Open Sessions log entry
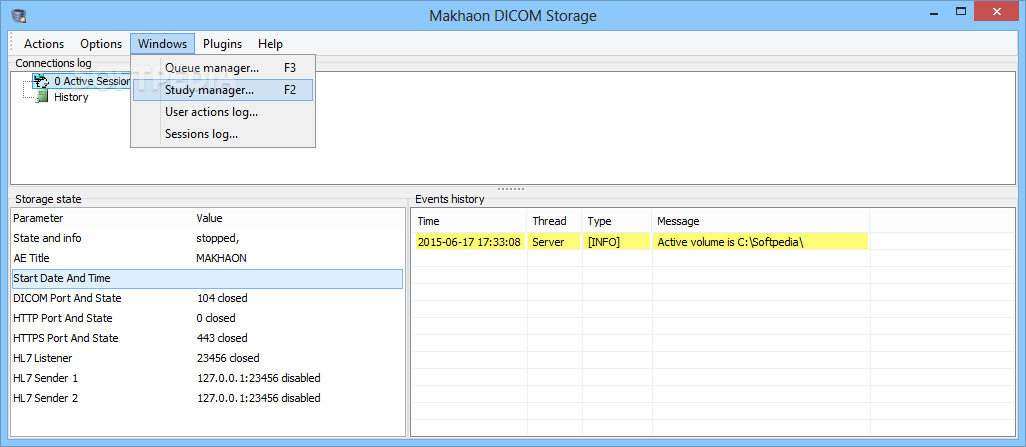Image resolution: width=1026 pixels, height=447 pixels. coord(222,134)
